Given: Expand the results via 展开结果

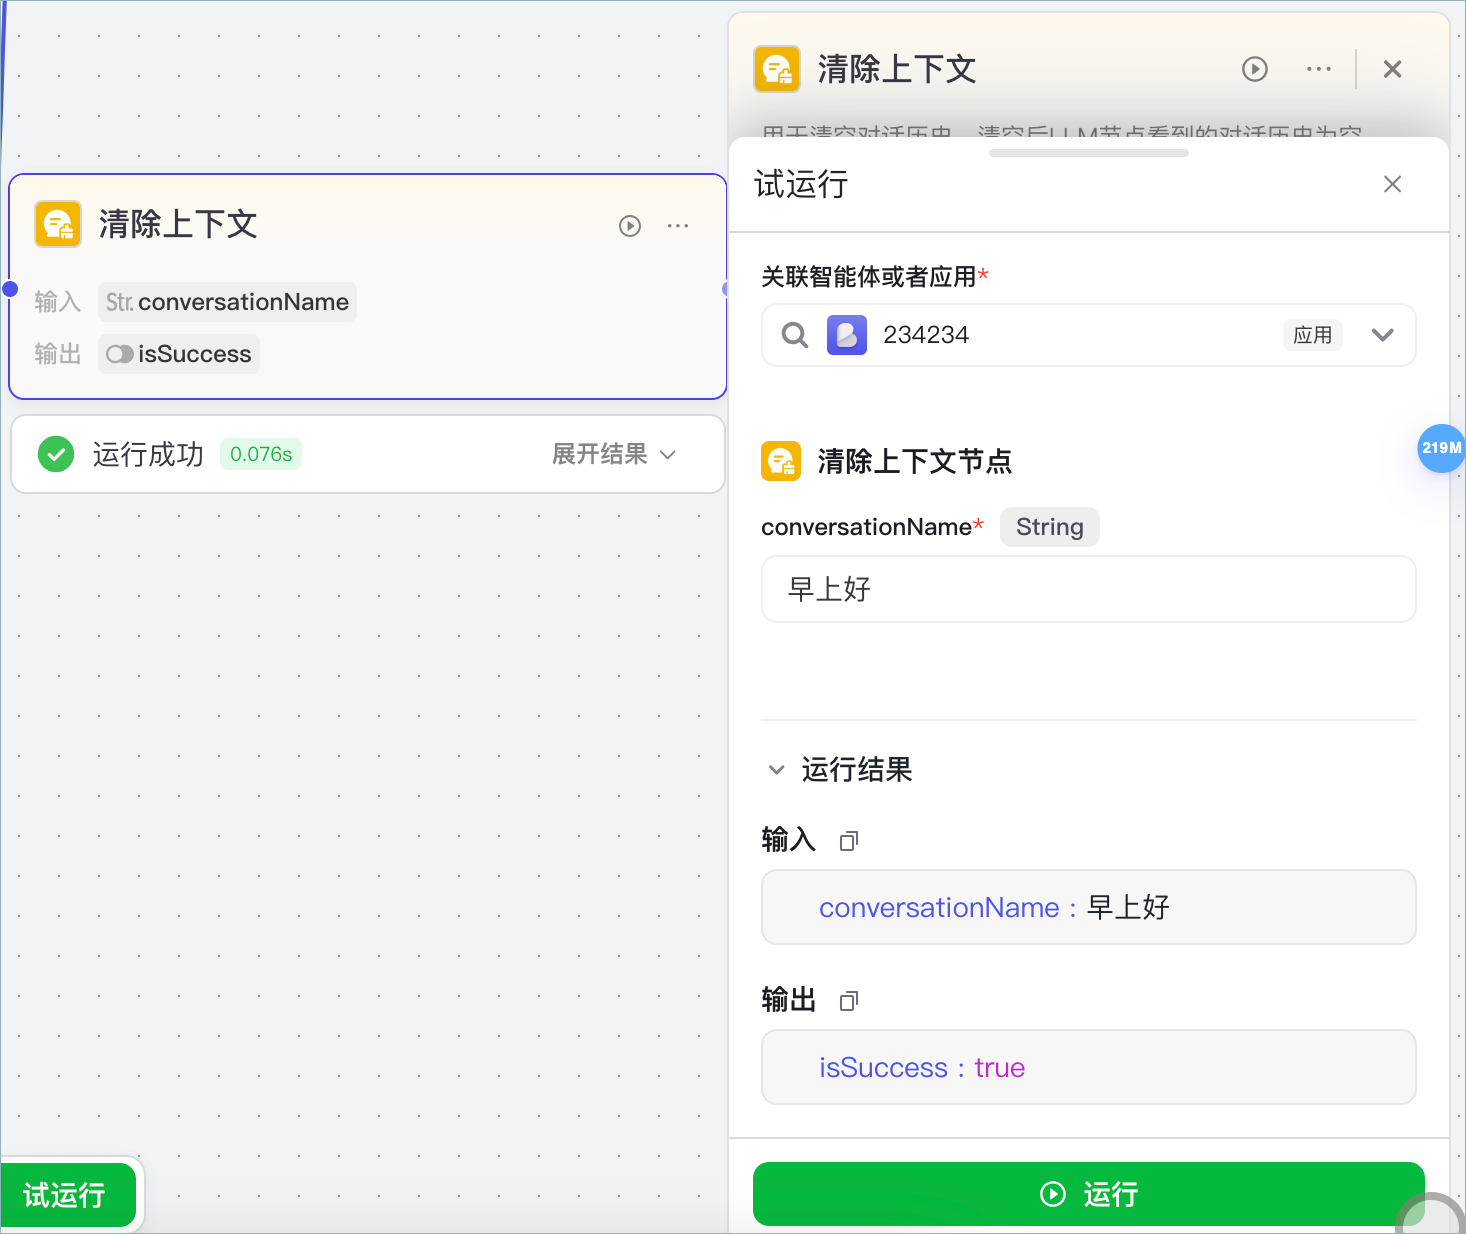Looking at the screenshot, I should (x=614, y=454).
